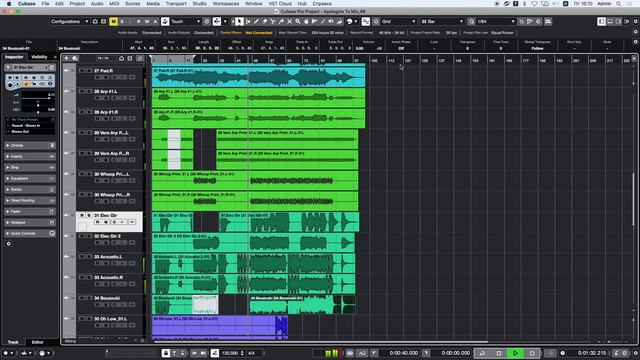This screenshot has width=640, height=360.
Task: Select the Range Selection tool
Action: [x=248, y=21]
